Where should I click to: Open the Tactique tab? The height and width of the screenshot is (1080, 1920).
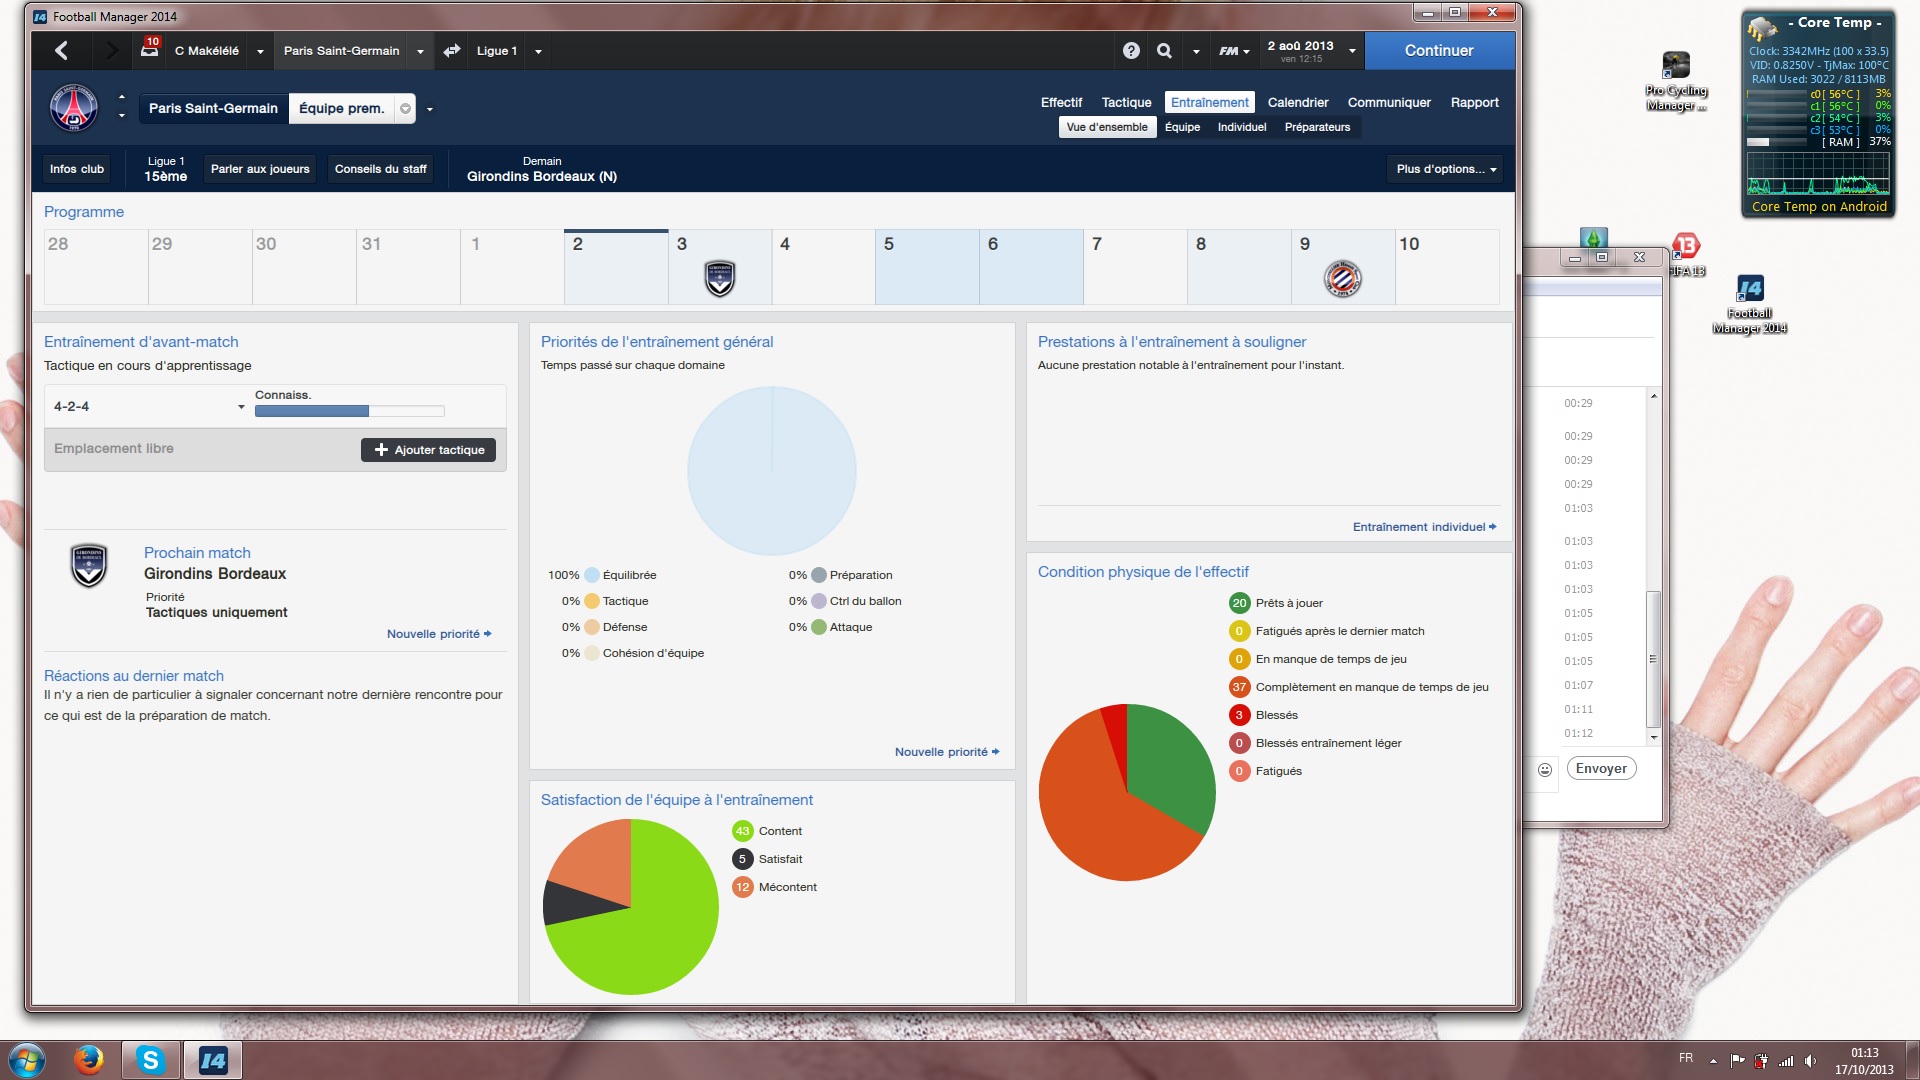pyautogui.click(x=1126, y=102)
